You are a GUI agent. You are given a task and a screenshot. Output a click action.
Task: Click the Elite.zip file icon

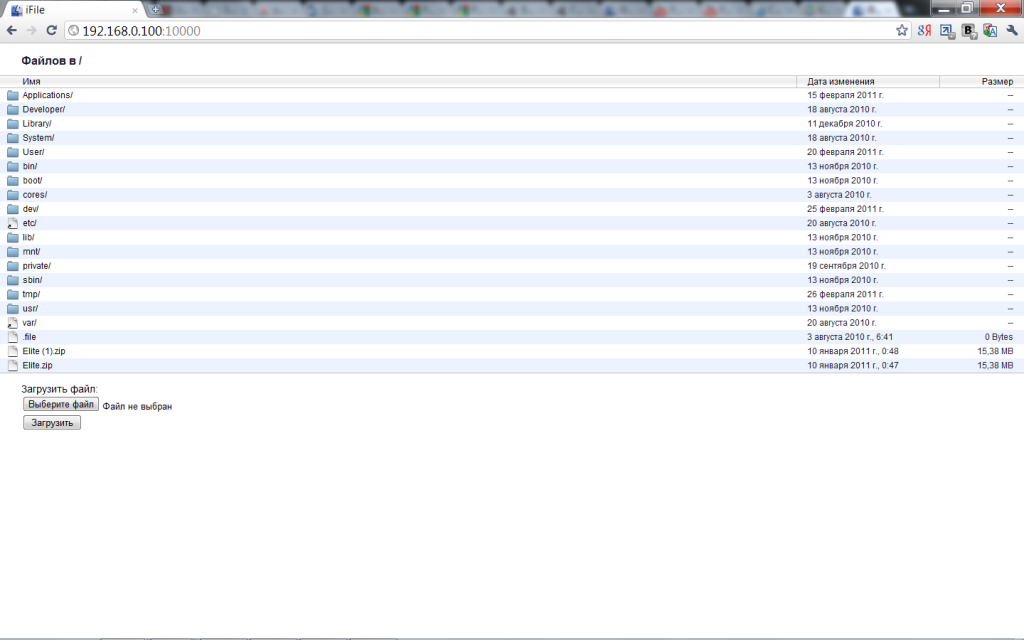click(x=13, y=366)
